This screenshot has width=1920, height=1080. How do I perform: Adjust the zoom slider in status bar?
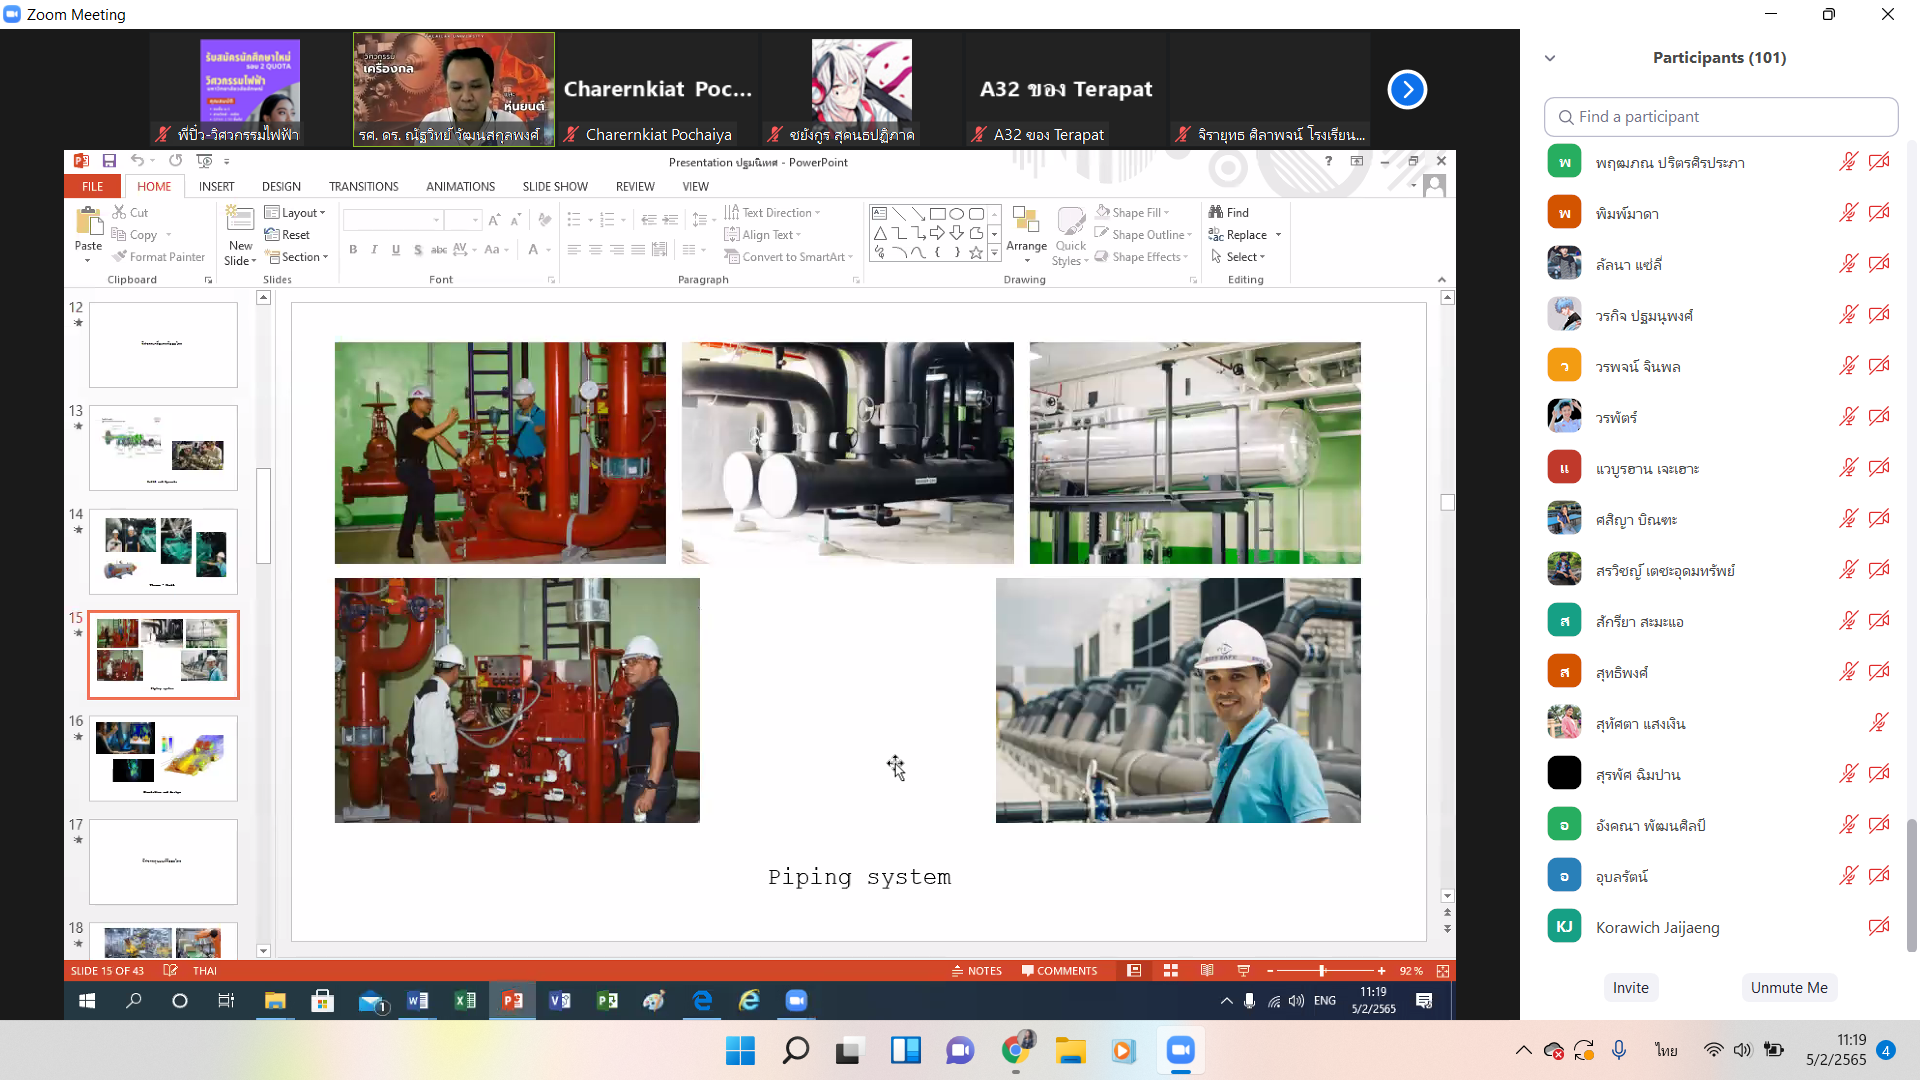[x=1322, y=971]
